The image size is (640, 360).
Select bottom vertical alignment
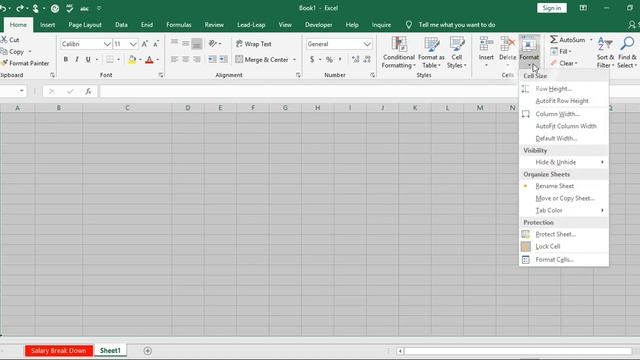click(x=197, y=44)
